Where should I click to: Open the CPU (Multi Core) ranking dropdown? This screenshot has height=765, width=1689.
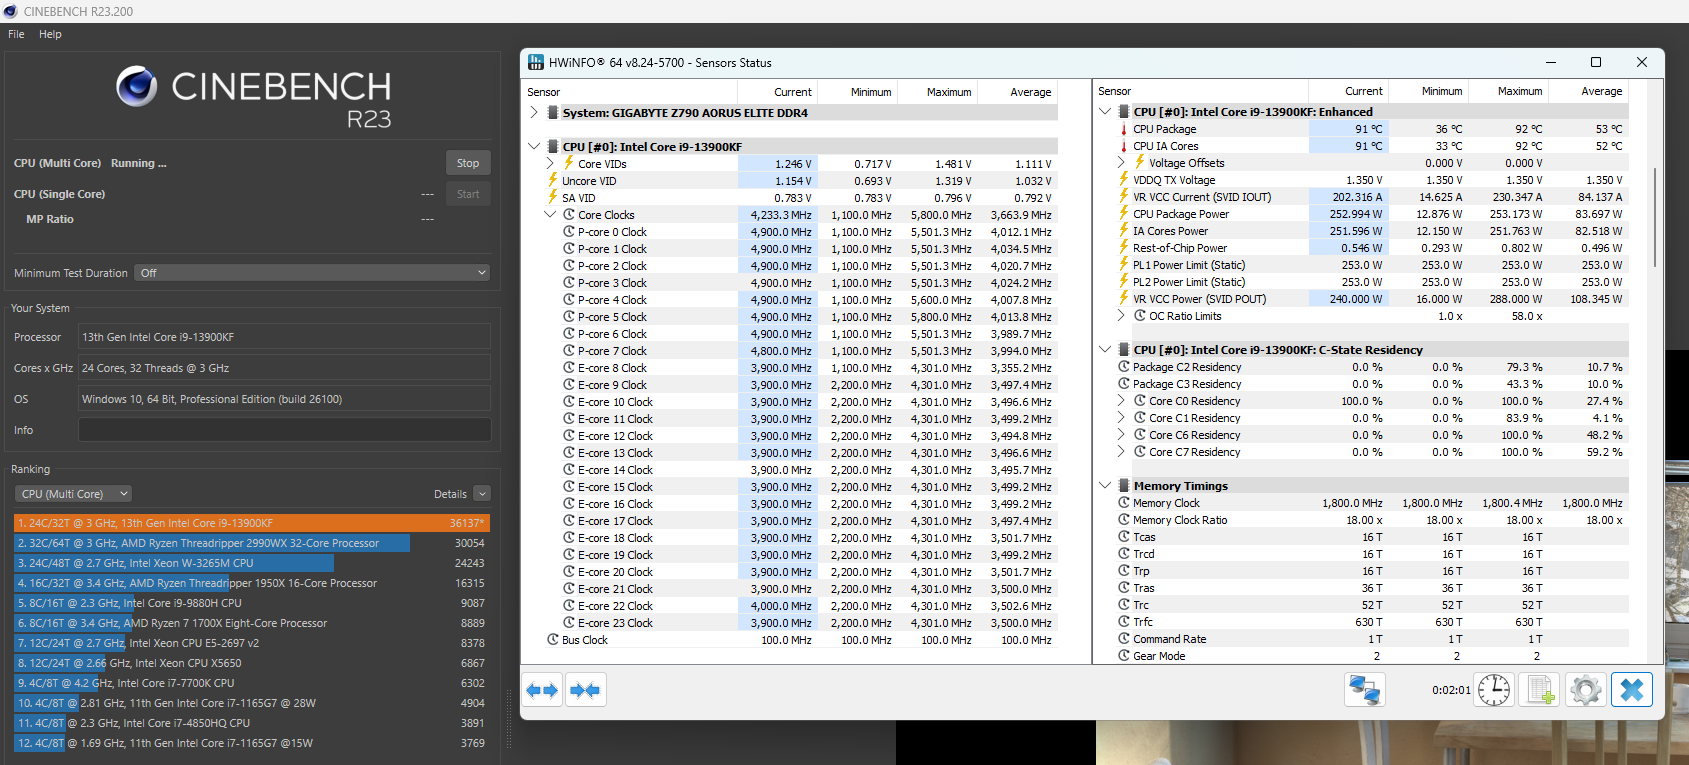pyautogui.click(x=74, y=494)
